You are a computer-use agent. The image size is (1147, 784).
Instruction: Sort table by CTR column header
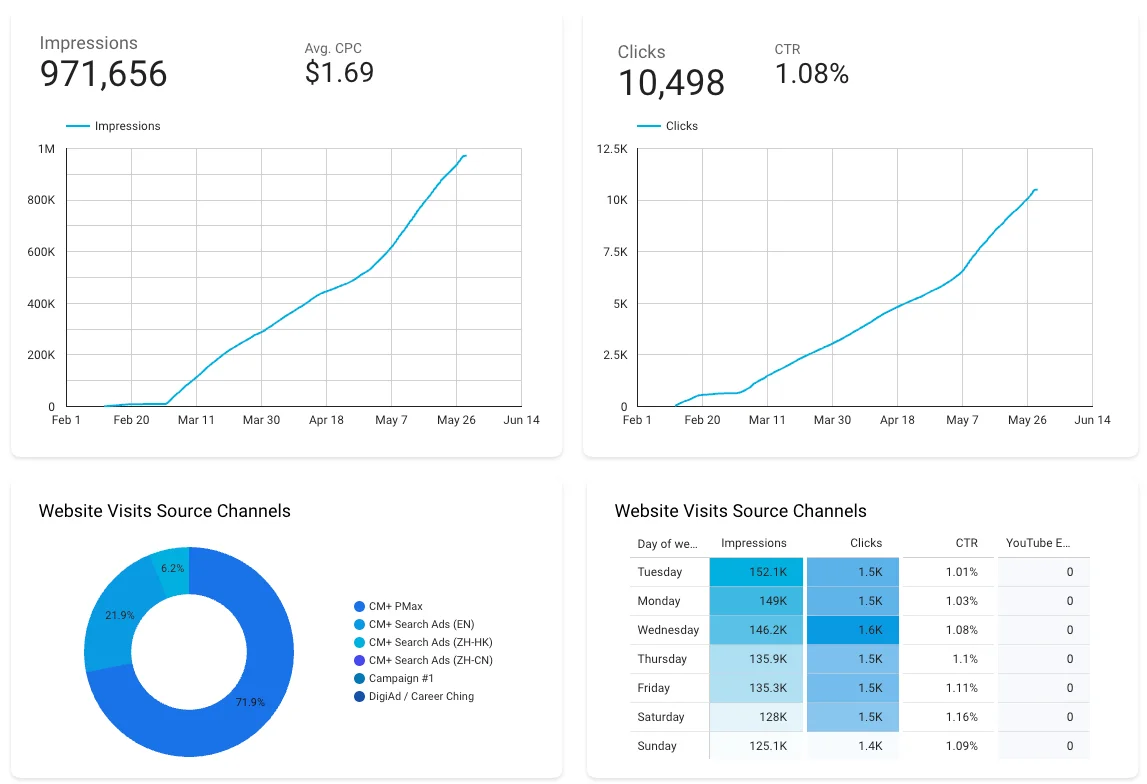pos(966,544)
